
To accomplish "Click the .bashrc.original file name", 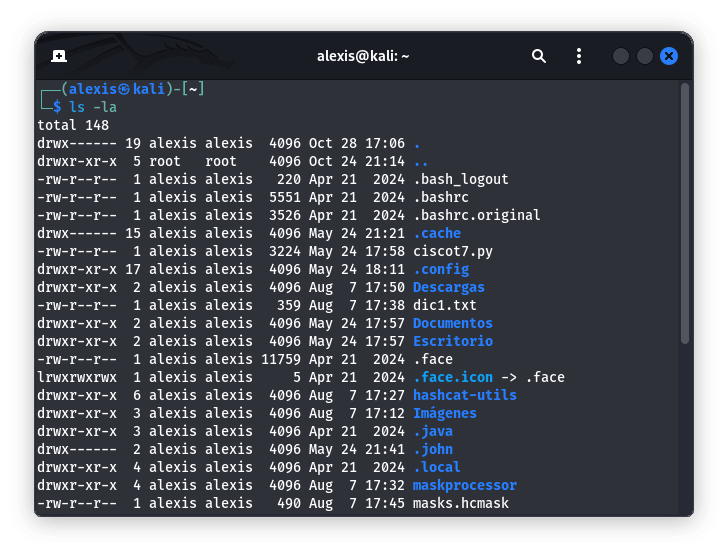I will (x=477, y=215).
